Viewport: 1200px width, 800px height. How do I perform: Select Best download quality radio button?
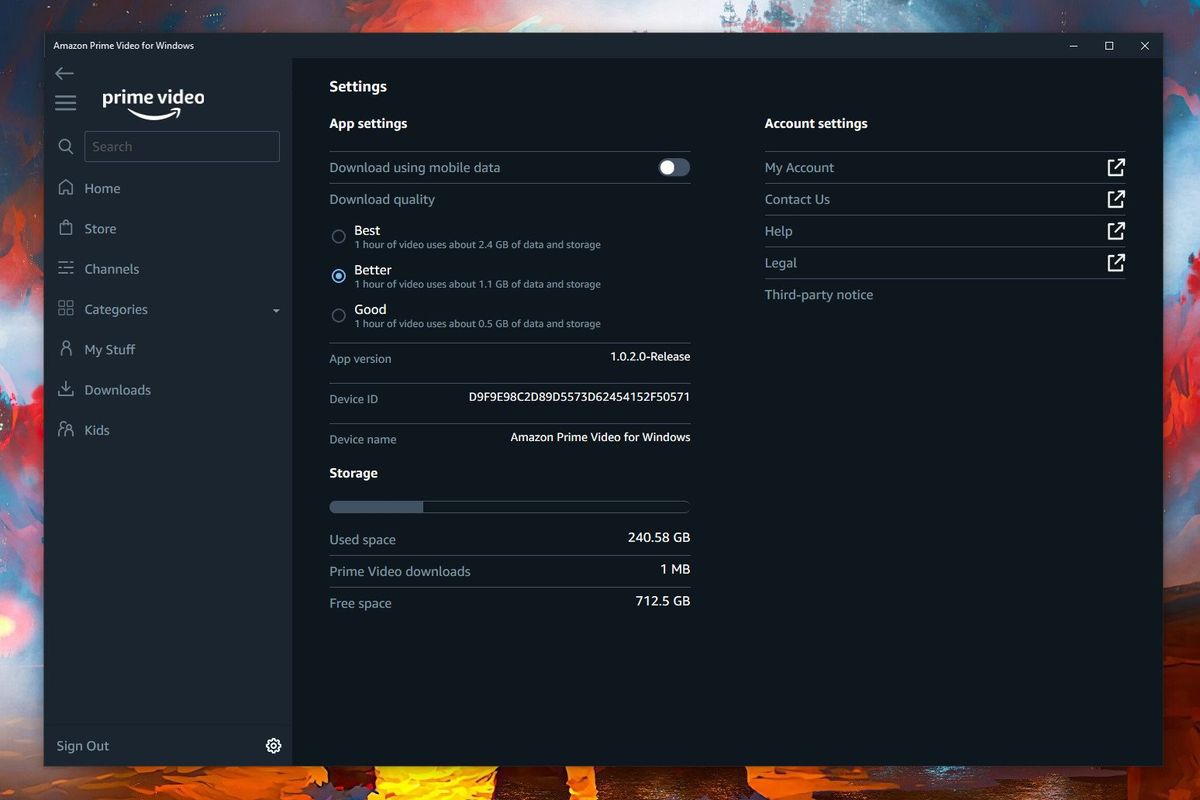[x=339, y=237]
